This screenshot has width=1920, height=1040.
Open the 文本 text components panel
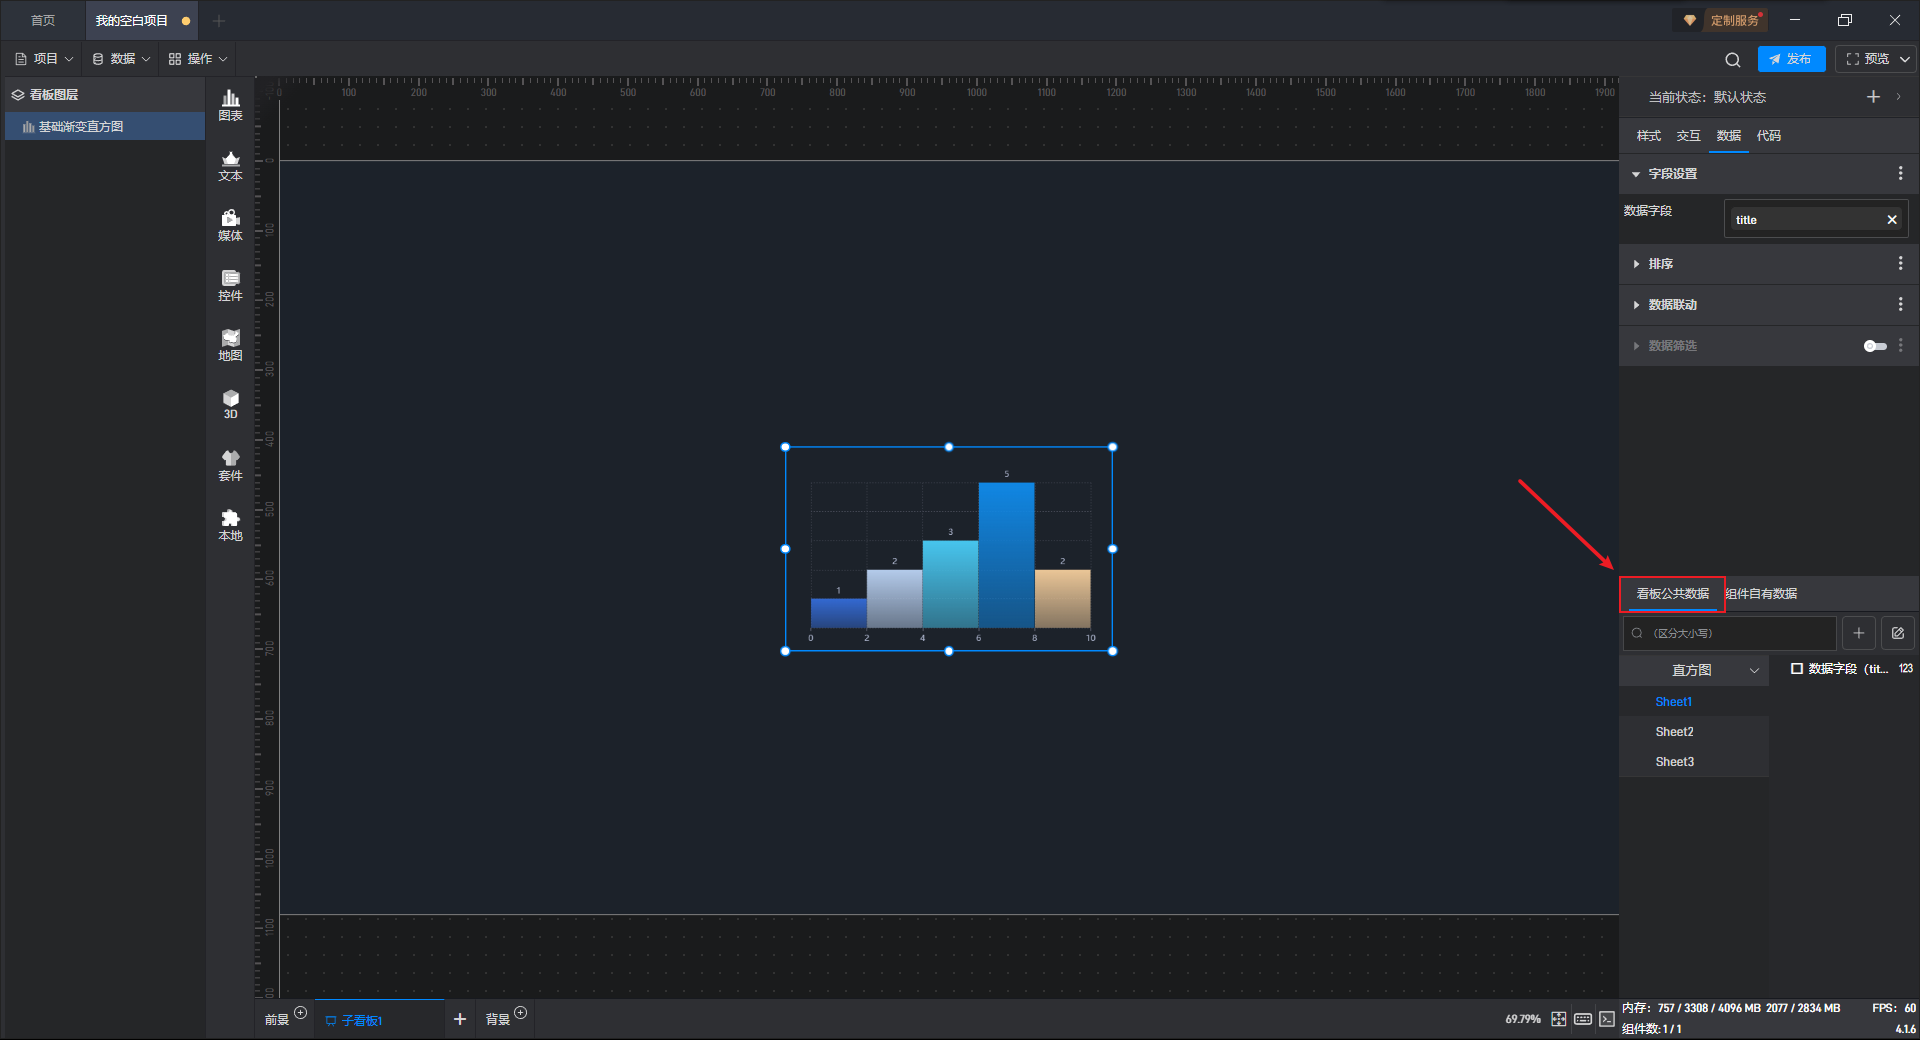(x=230, y=165)
